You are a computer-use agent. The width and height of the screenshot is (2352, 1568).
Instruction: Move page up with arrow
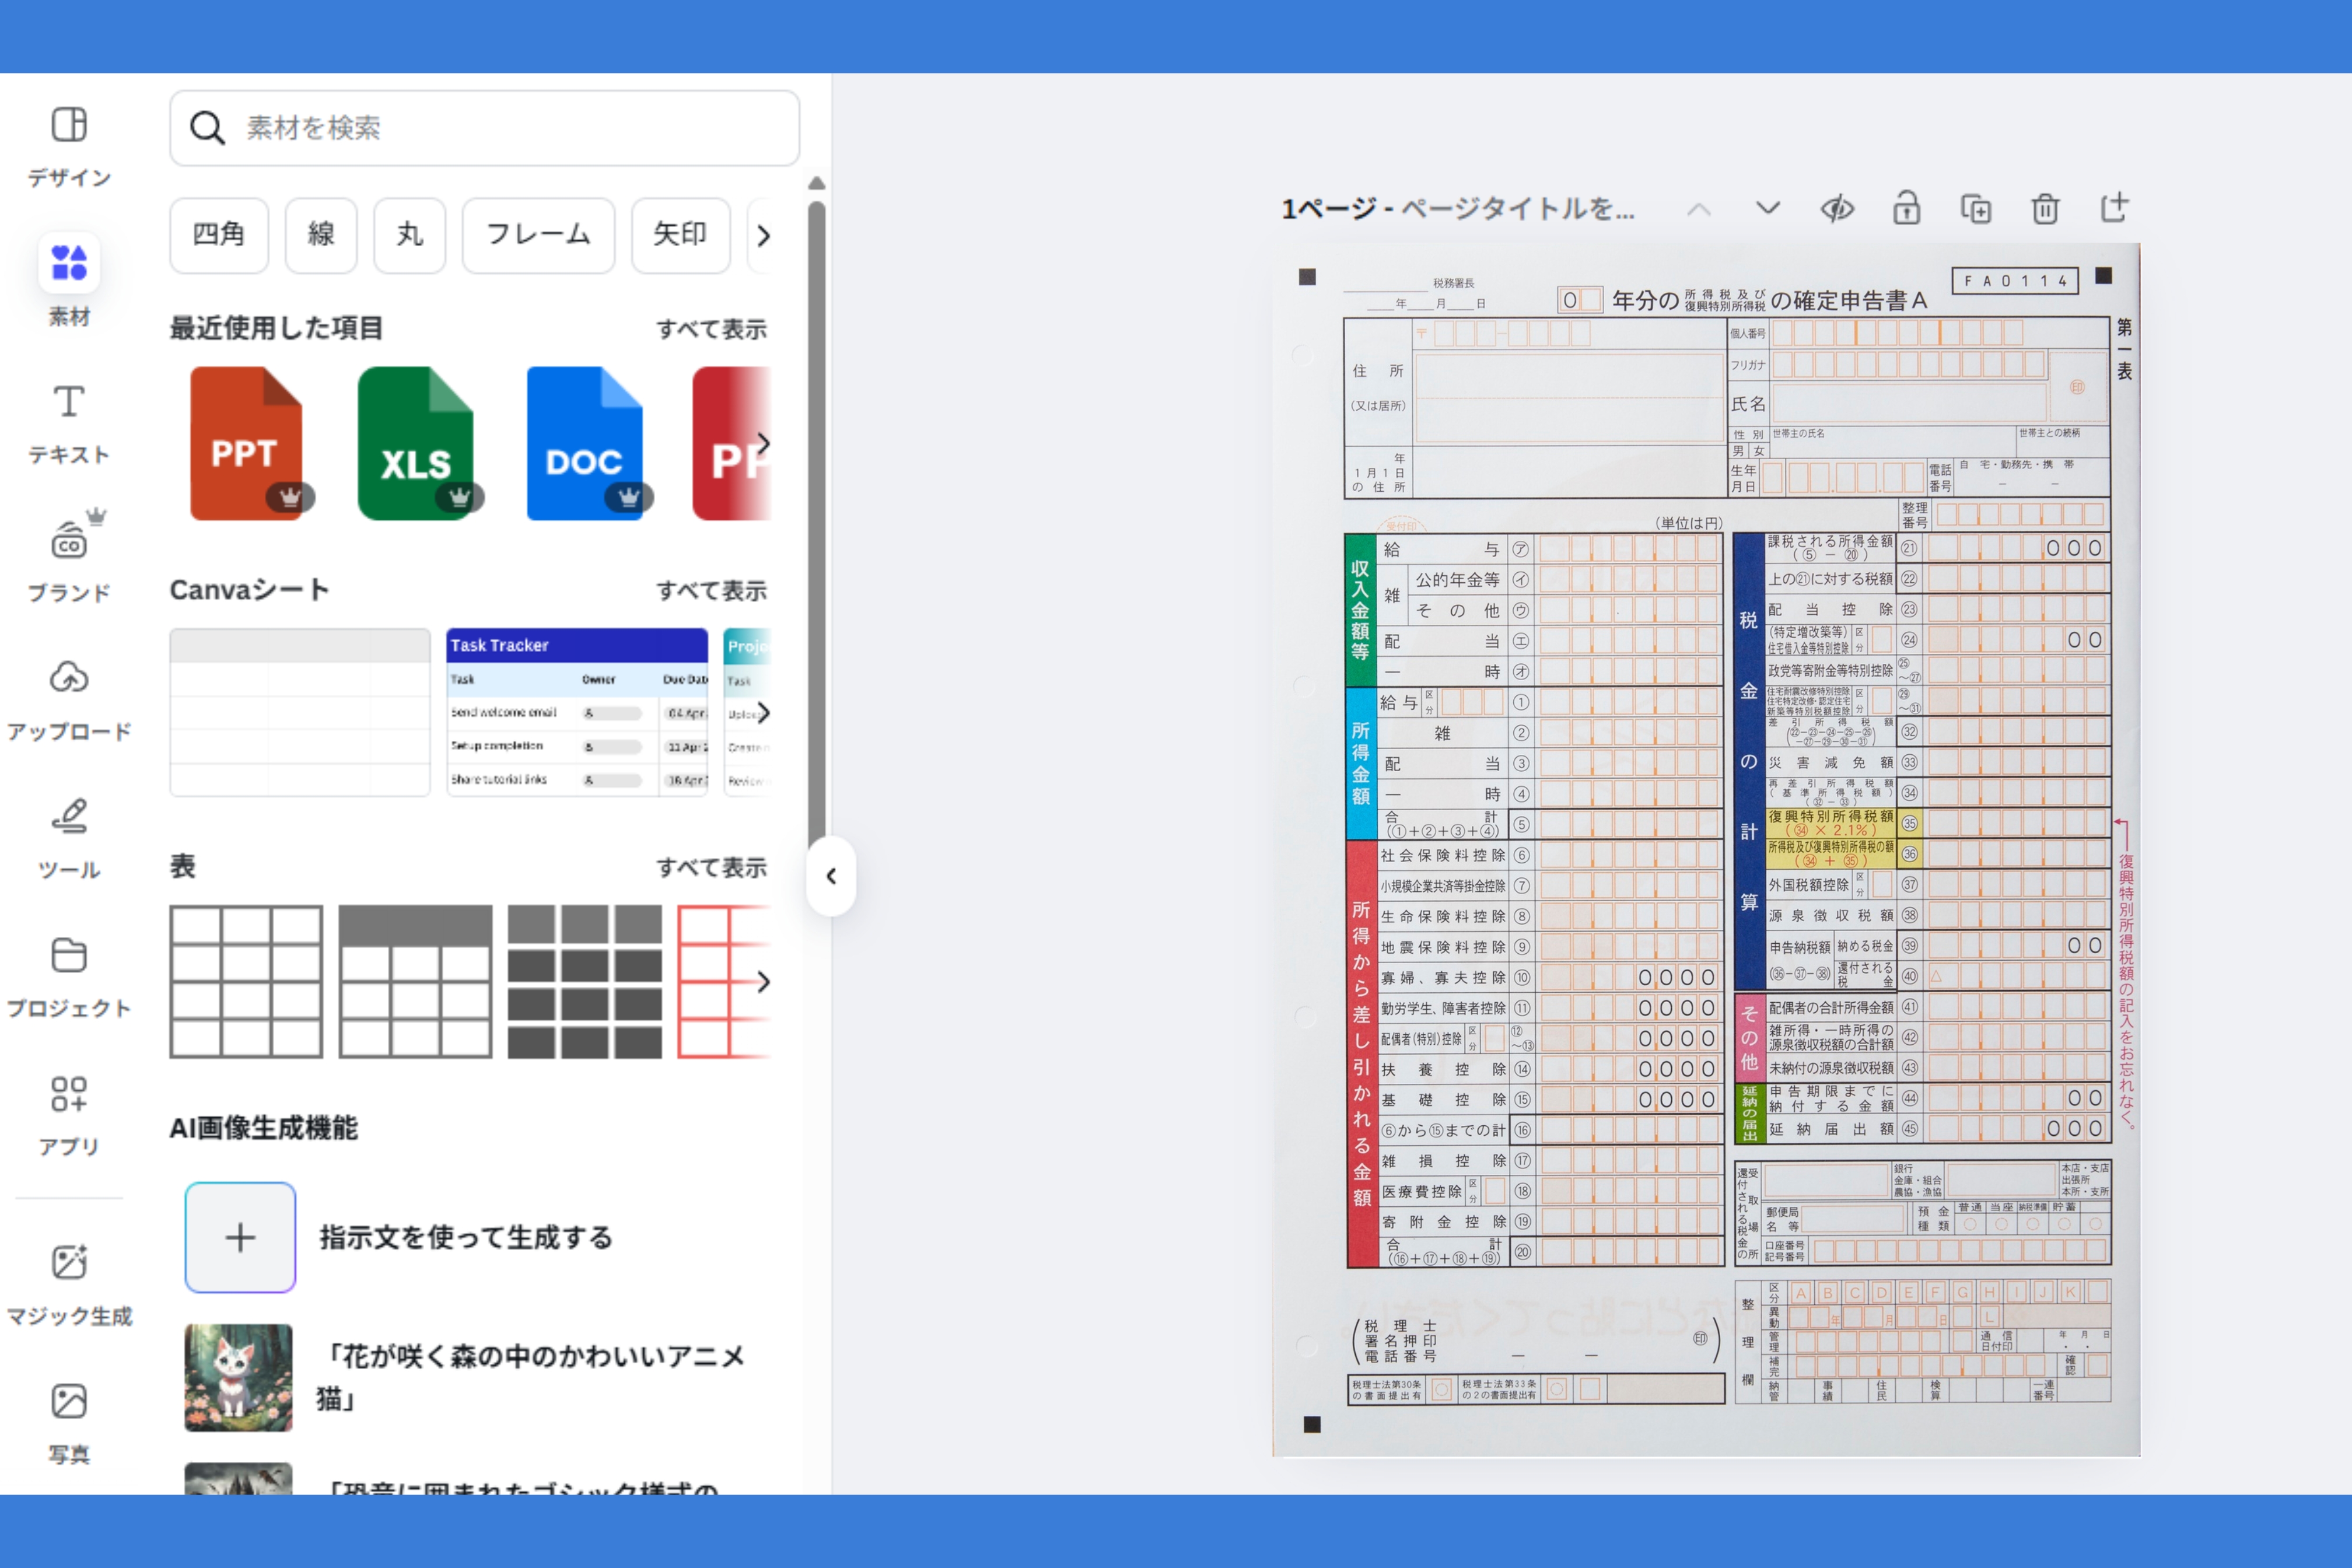tap(1699, 209)
